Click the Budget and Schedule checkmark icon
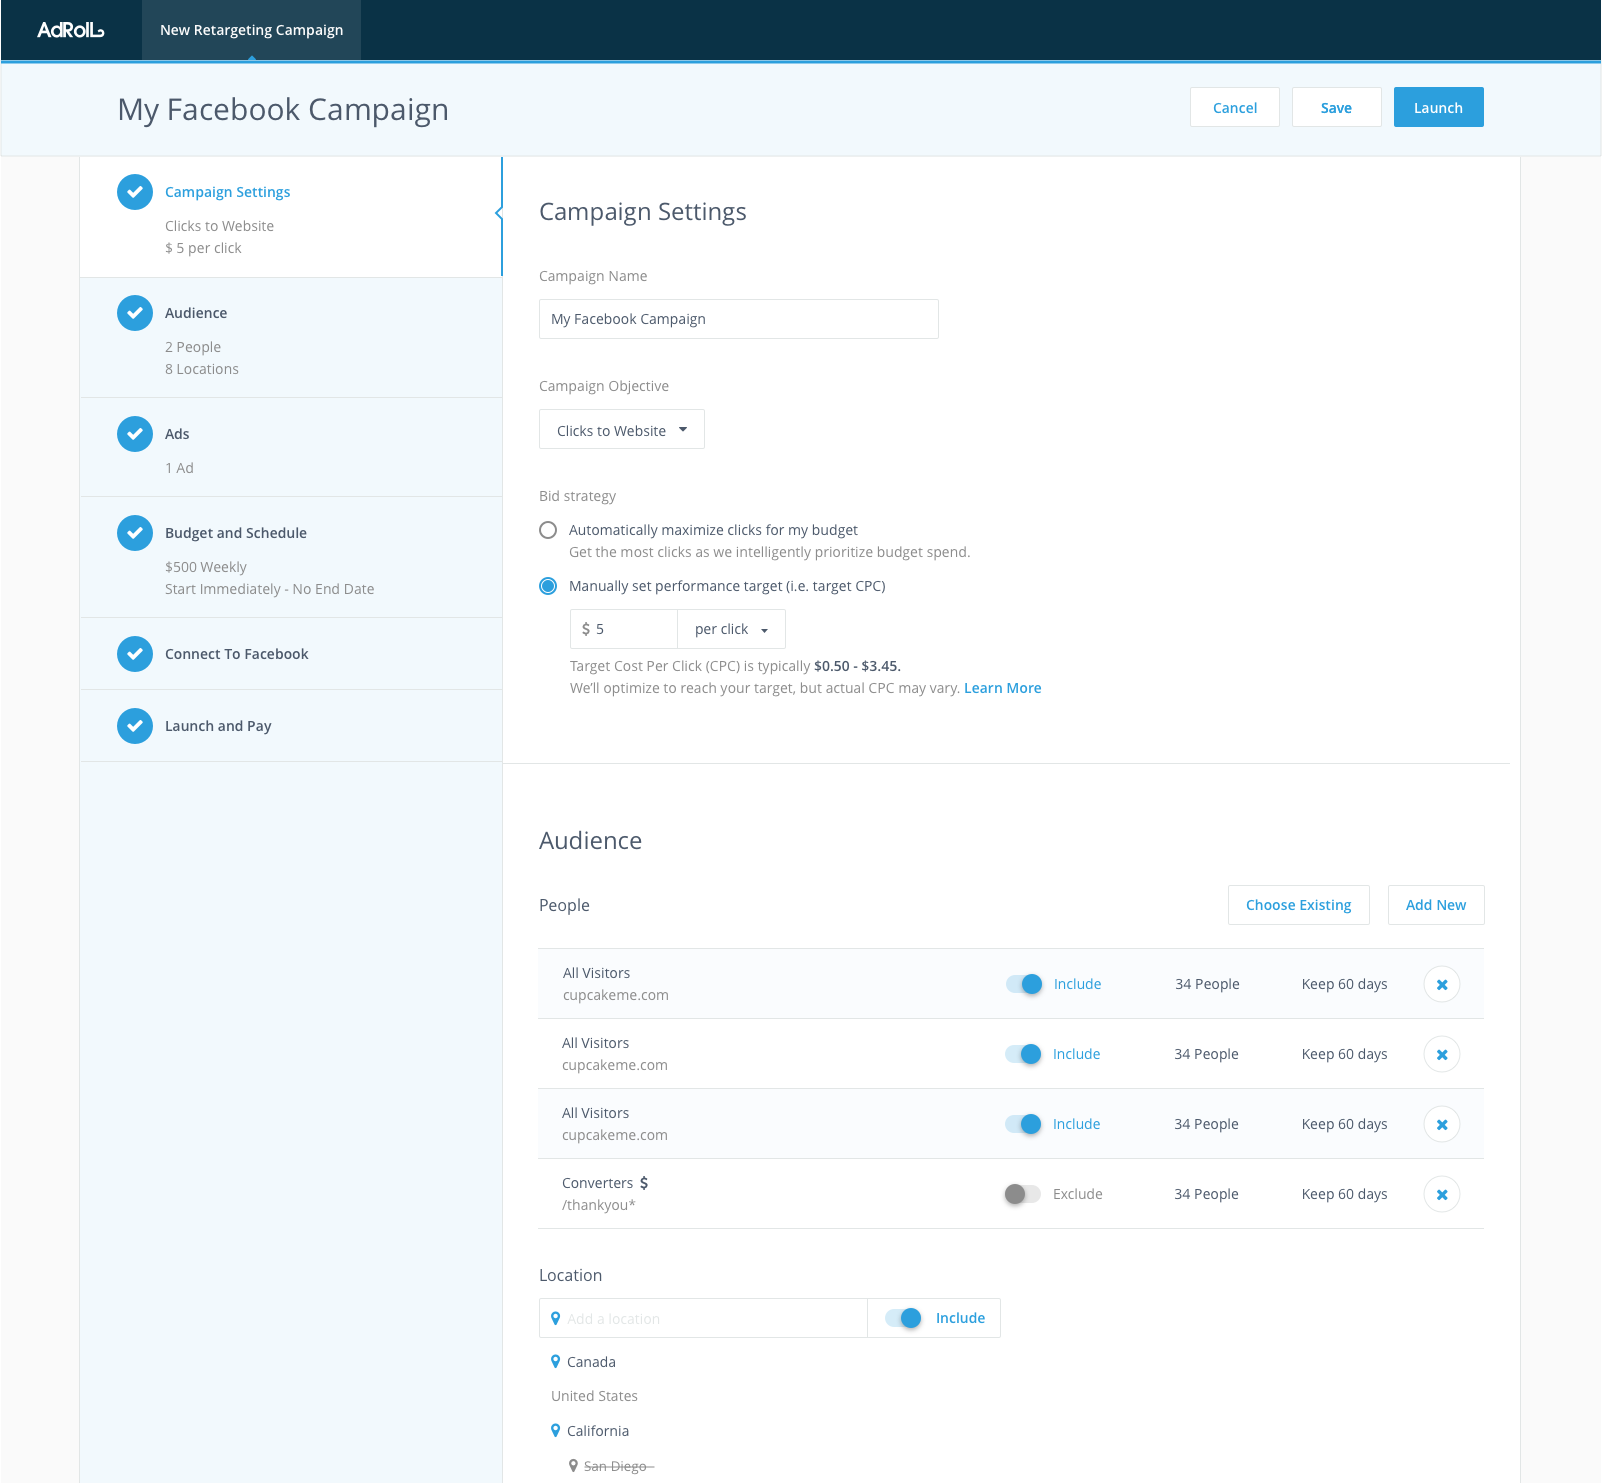The image size is (1602, 1483). [x=135, y=533]
